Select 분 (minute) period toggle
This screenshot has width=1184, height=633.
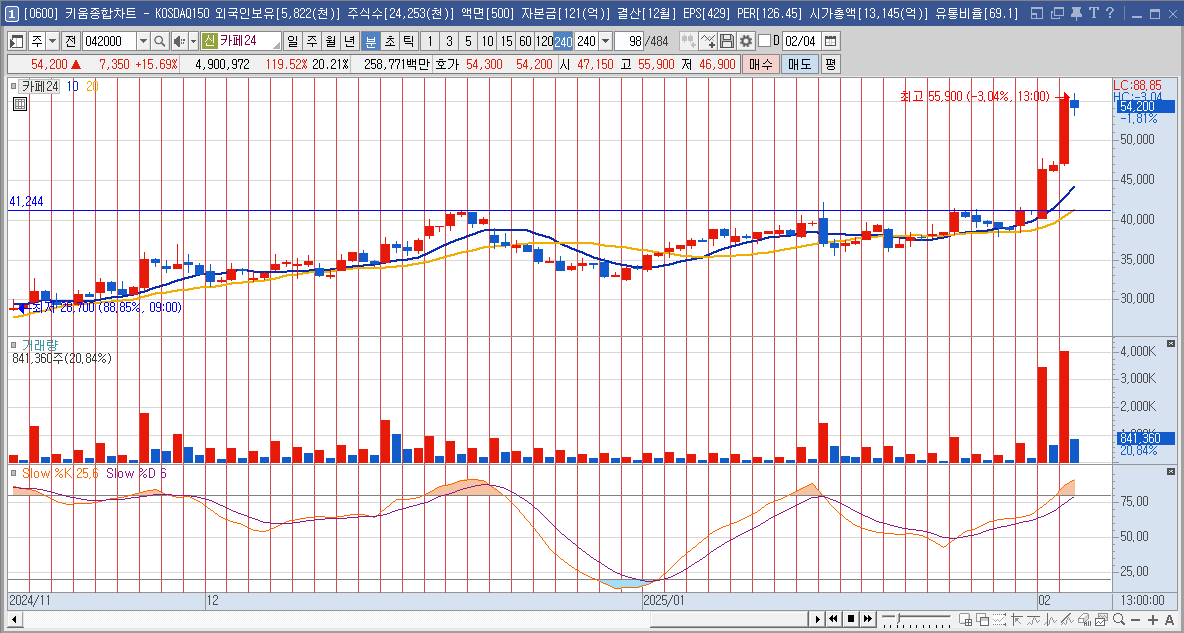(370, 42)
